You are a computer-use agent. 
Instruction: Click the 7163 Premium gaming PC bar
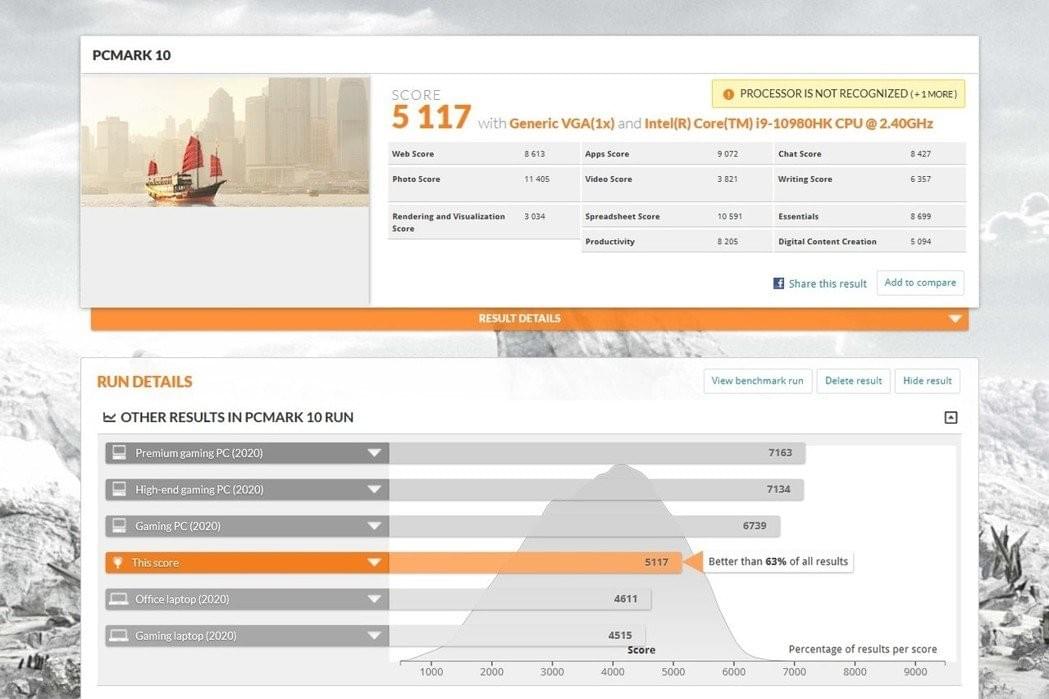point(597,453)
